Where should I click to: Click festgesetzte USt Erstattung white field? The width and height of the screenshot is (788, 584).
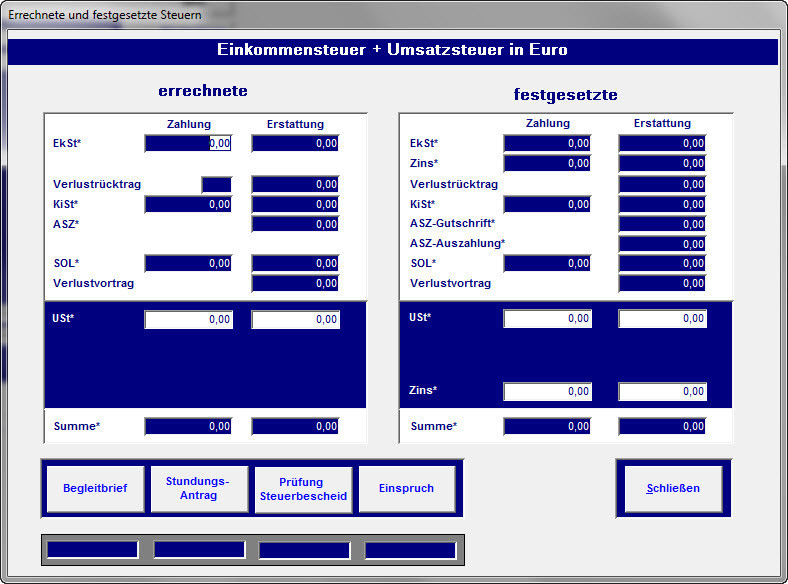tap(663, 319)
